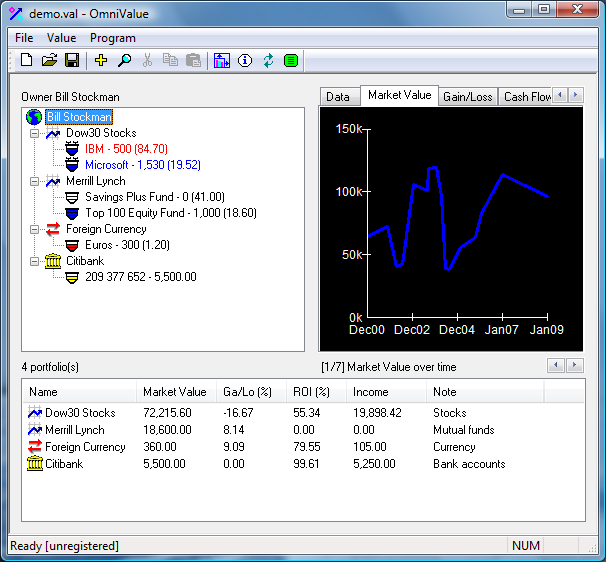Click the chart report toolbar icon
Screen dimensions: 606x562
pos(222,60)
